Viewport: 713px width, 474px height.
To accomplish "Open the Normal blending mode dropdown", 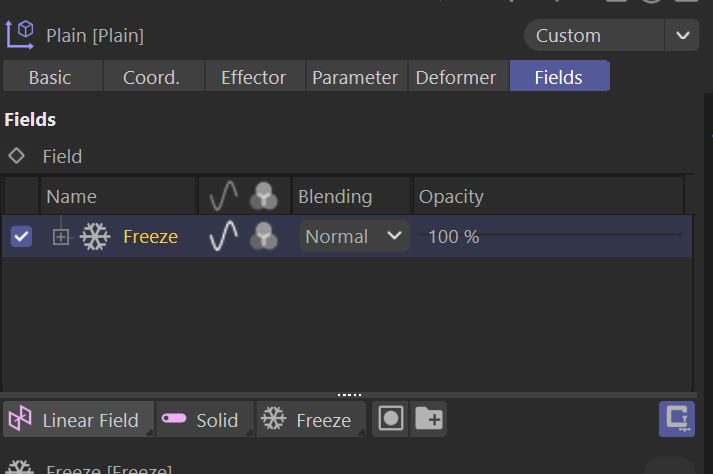I will (355, 237).
